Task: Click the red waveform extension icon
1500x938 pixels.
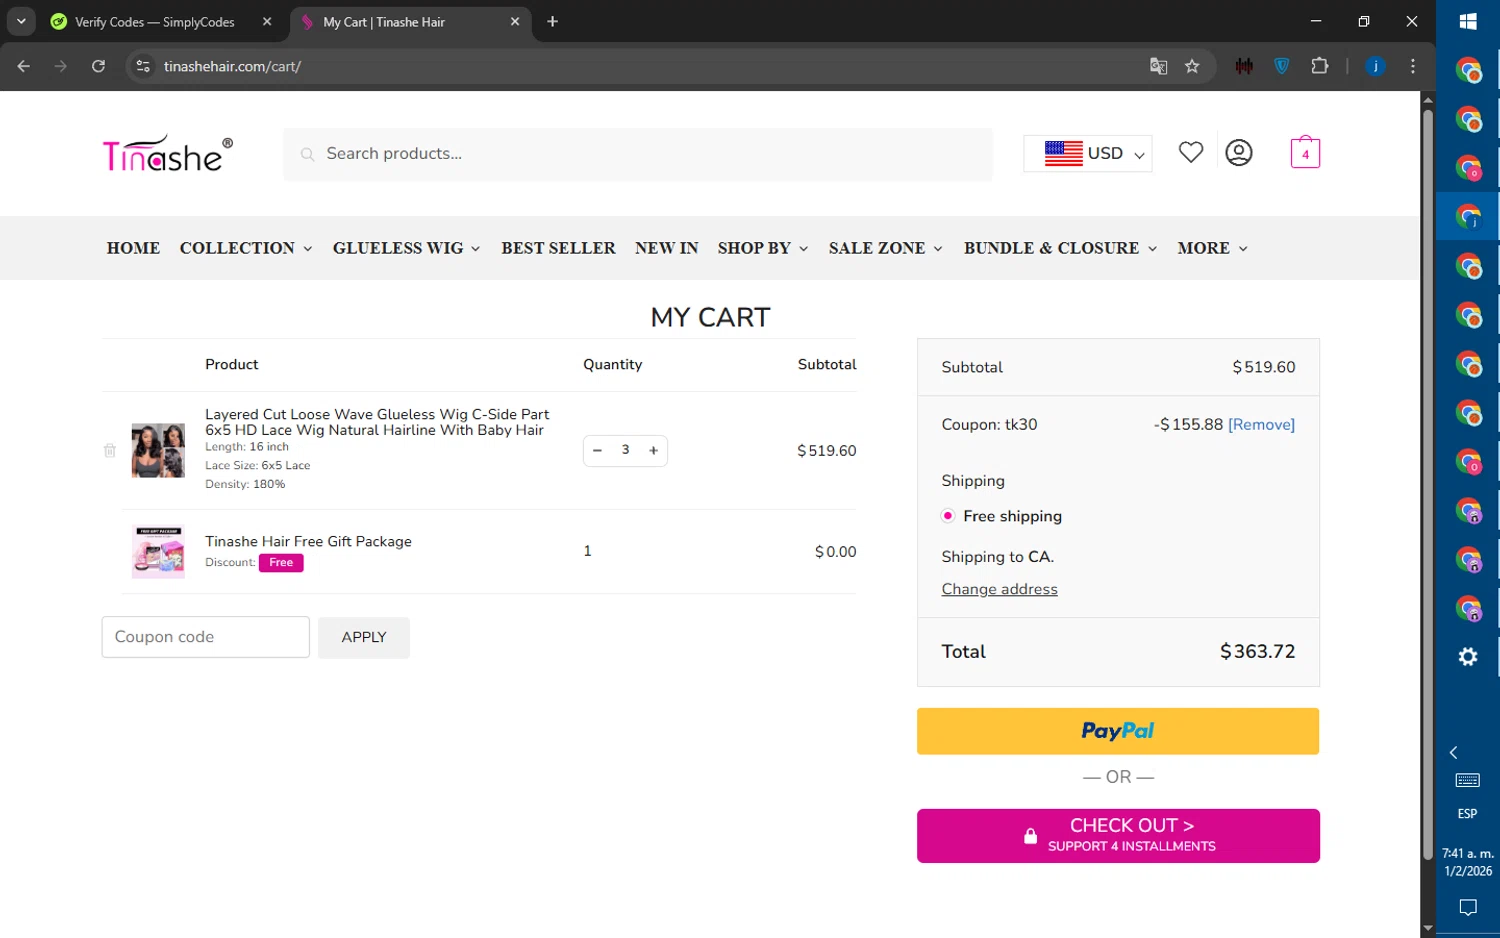Action: point(1244,66)
